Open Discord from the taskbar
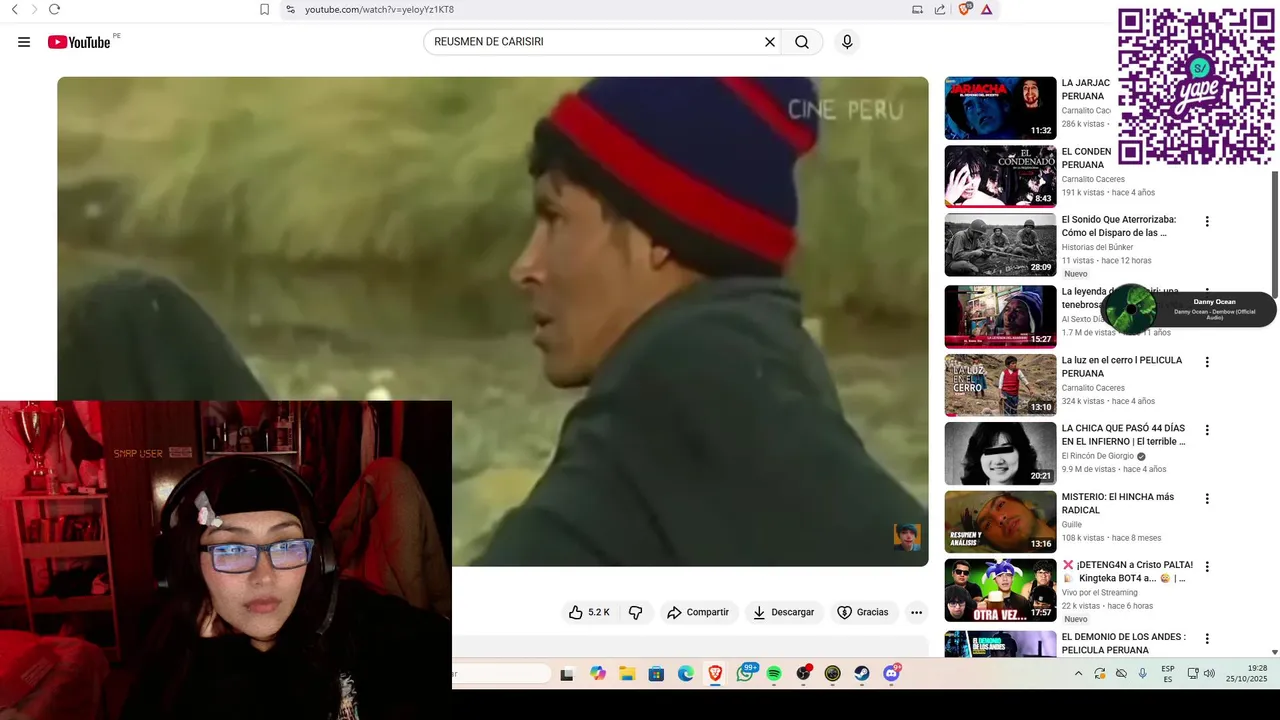 click(x=891, y=674)
